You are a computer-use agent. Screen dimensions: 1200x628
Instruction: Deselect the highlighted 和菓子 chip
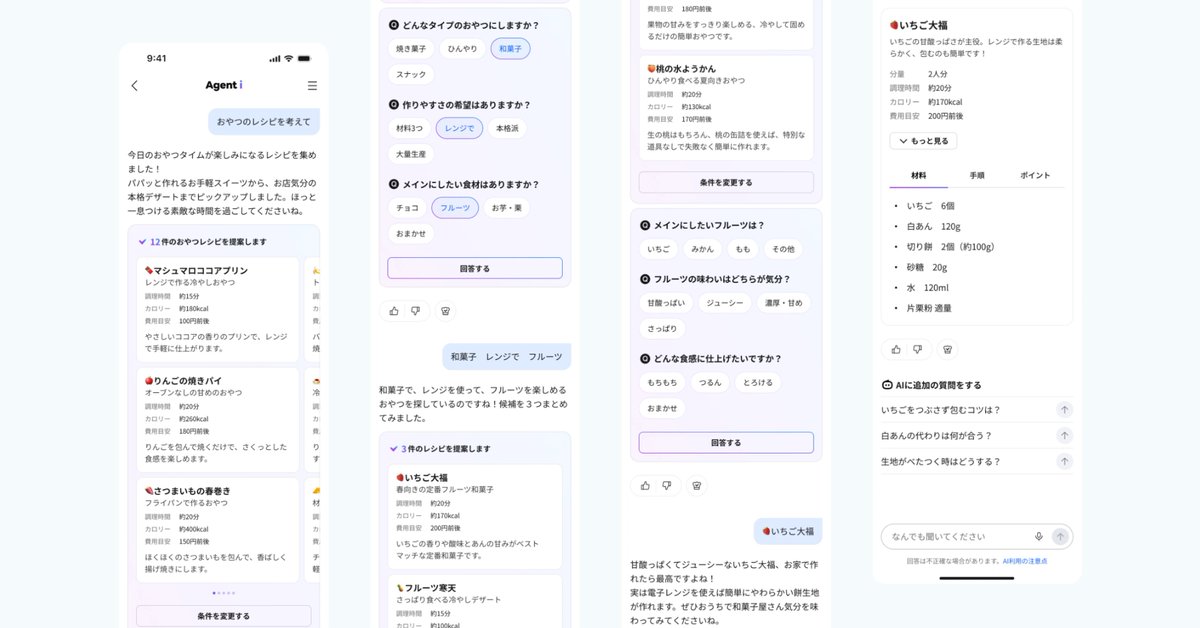pos(510,48)
